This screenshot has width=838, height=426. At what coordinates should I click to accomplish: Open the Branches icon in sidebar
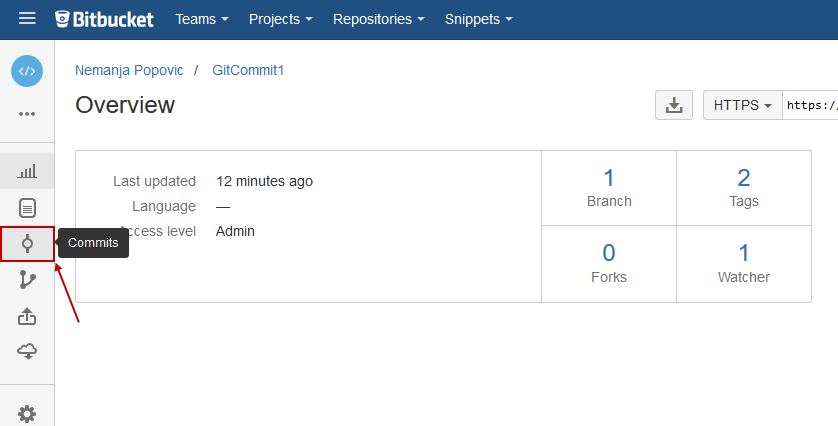point(27,280)
